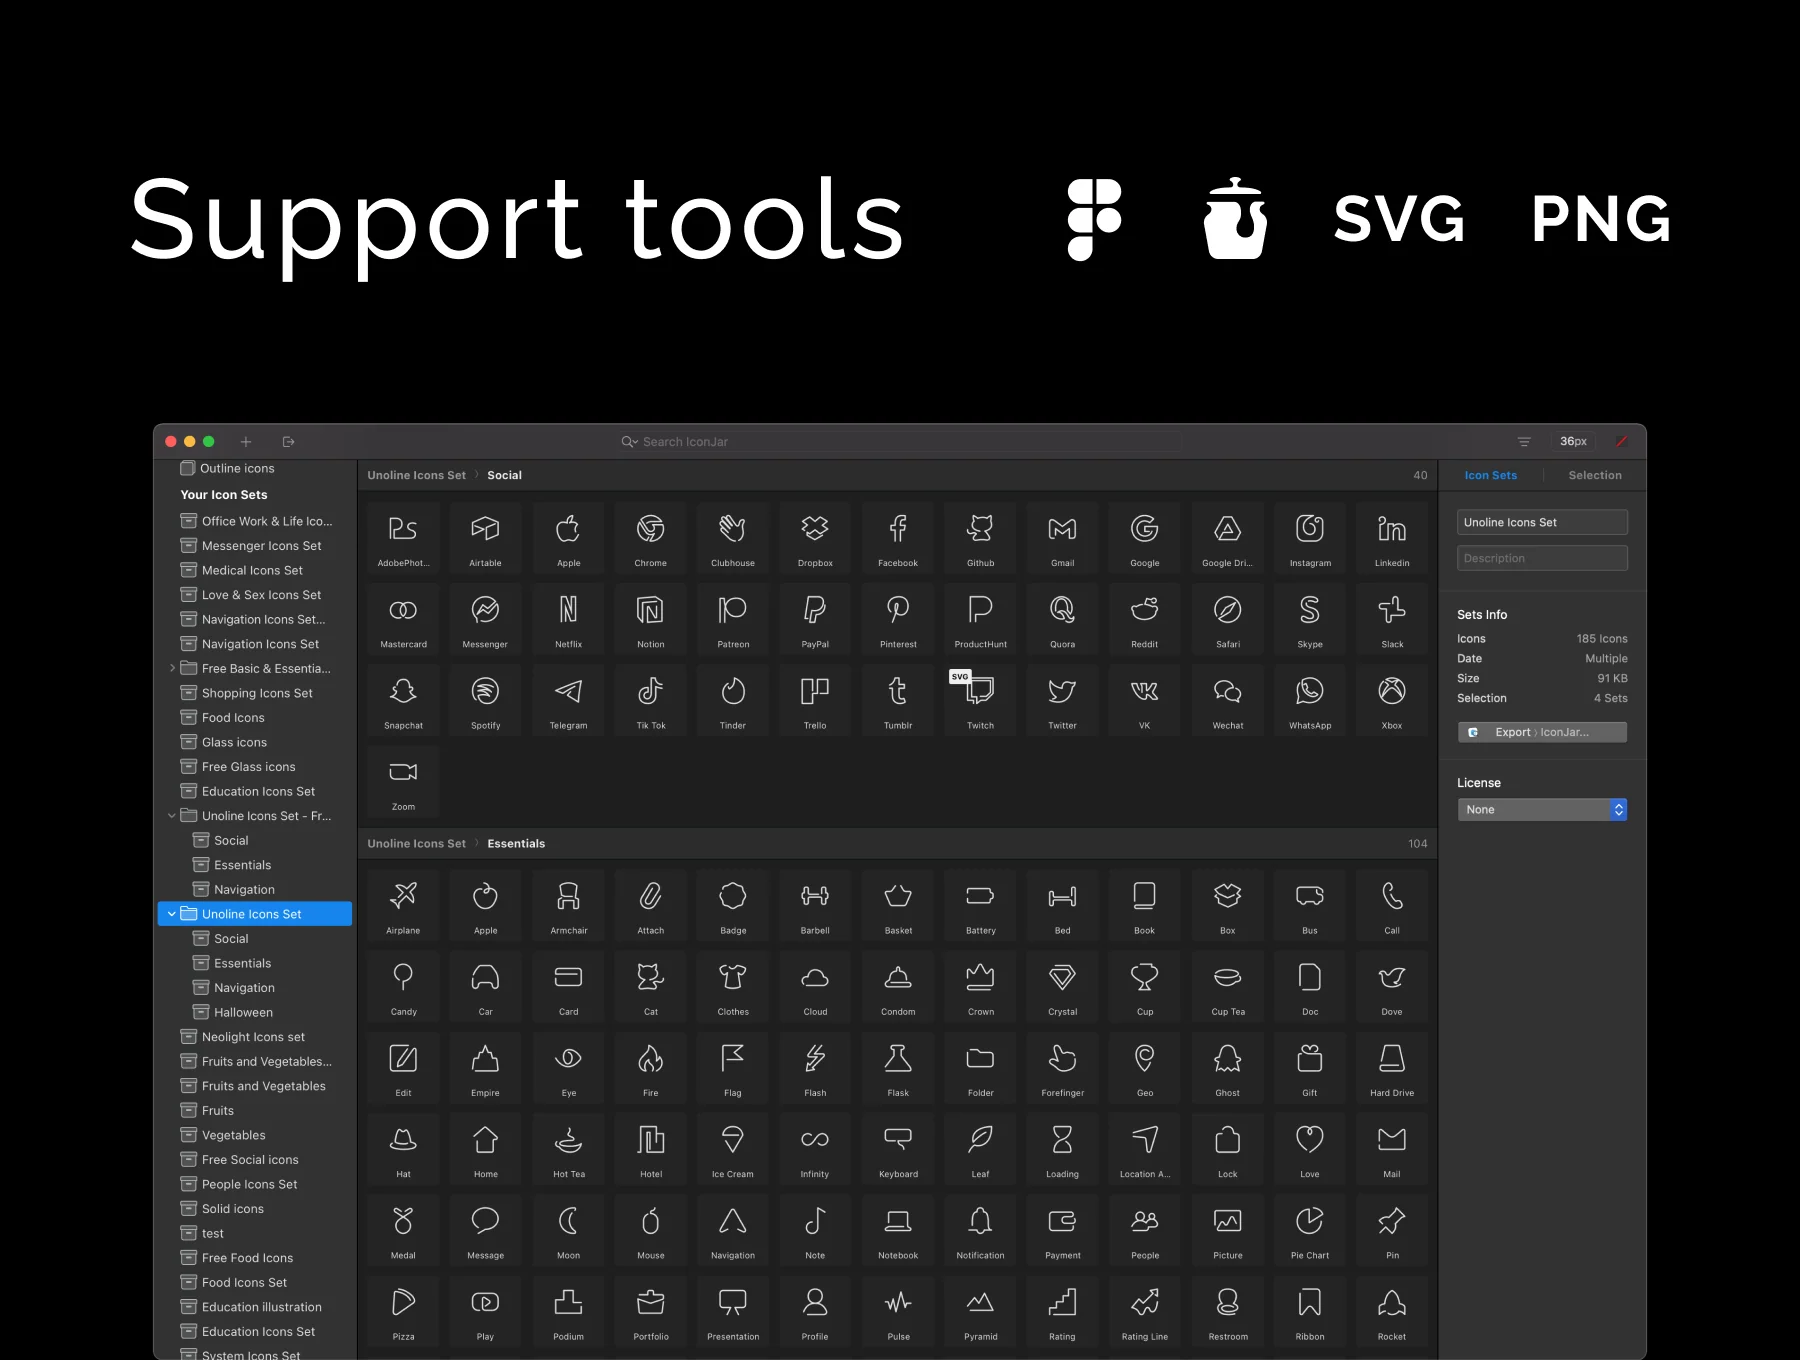Select the Dropbox icon
1800x1360 pixels.
pyautogui.click(x=815, y=537)
